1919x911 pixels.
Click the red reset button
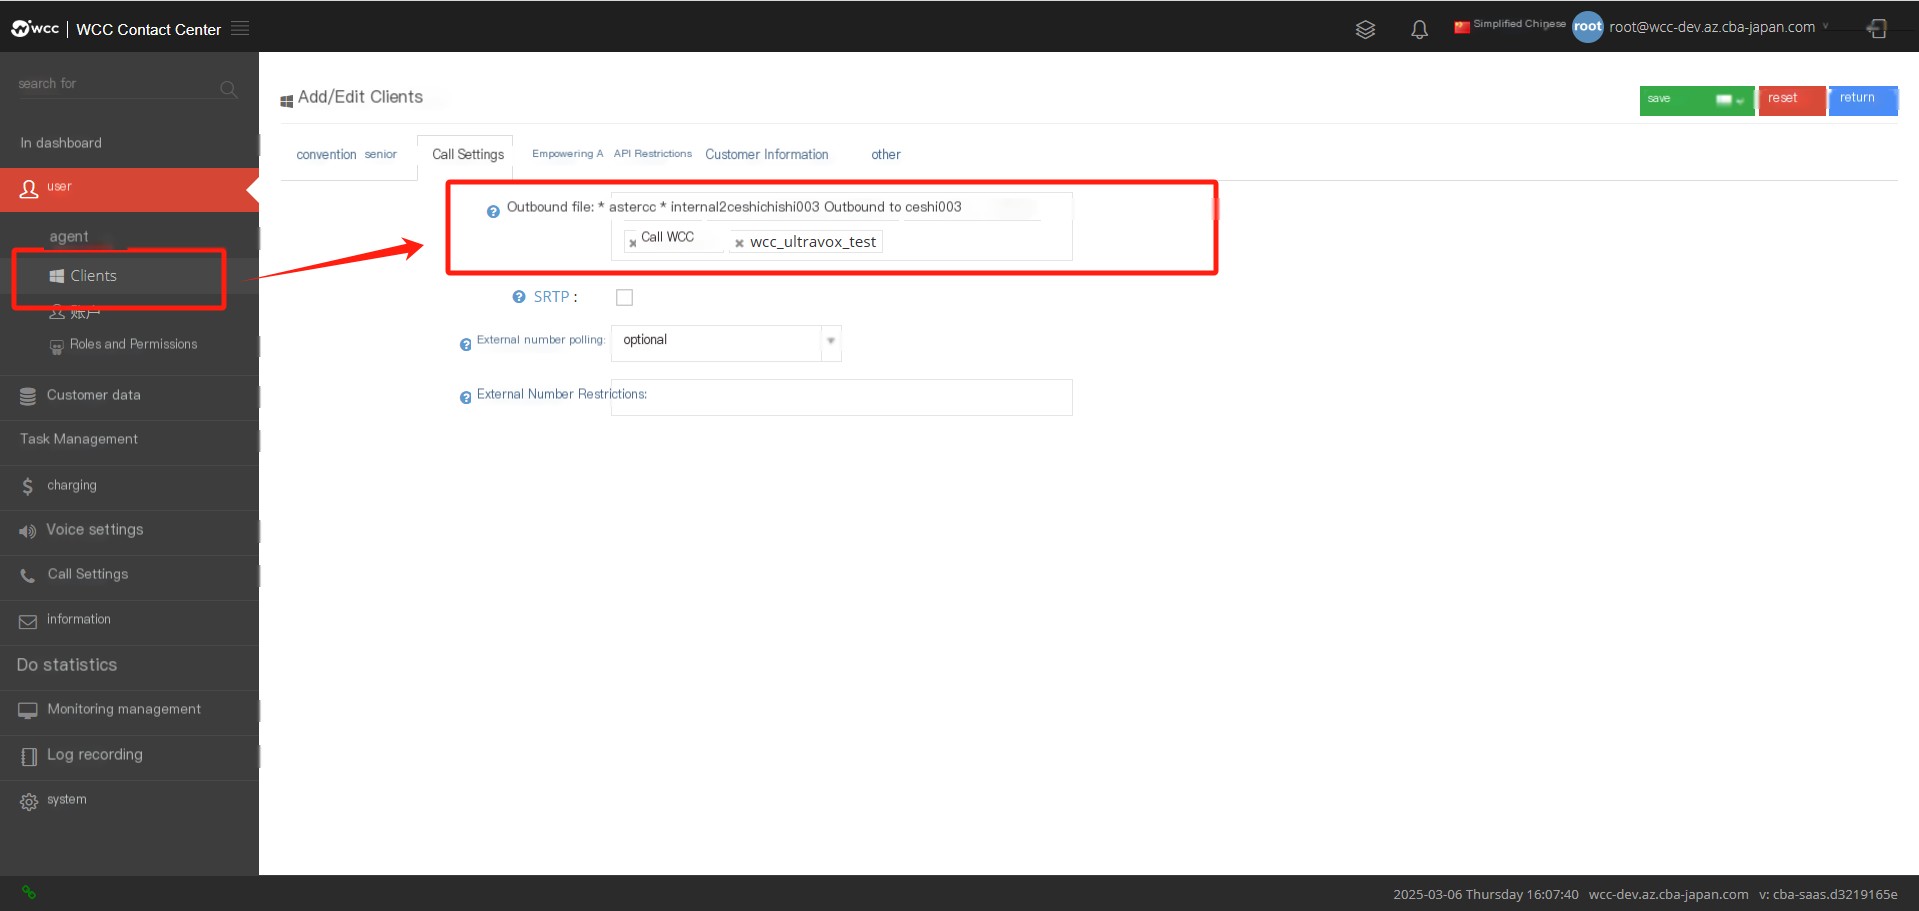[x=1792, y=100]
